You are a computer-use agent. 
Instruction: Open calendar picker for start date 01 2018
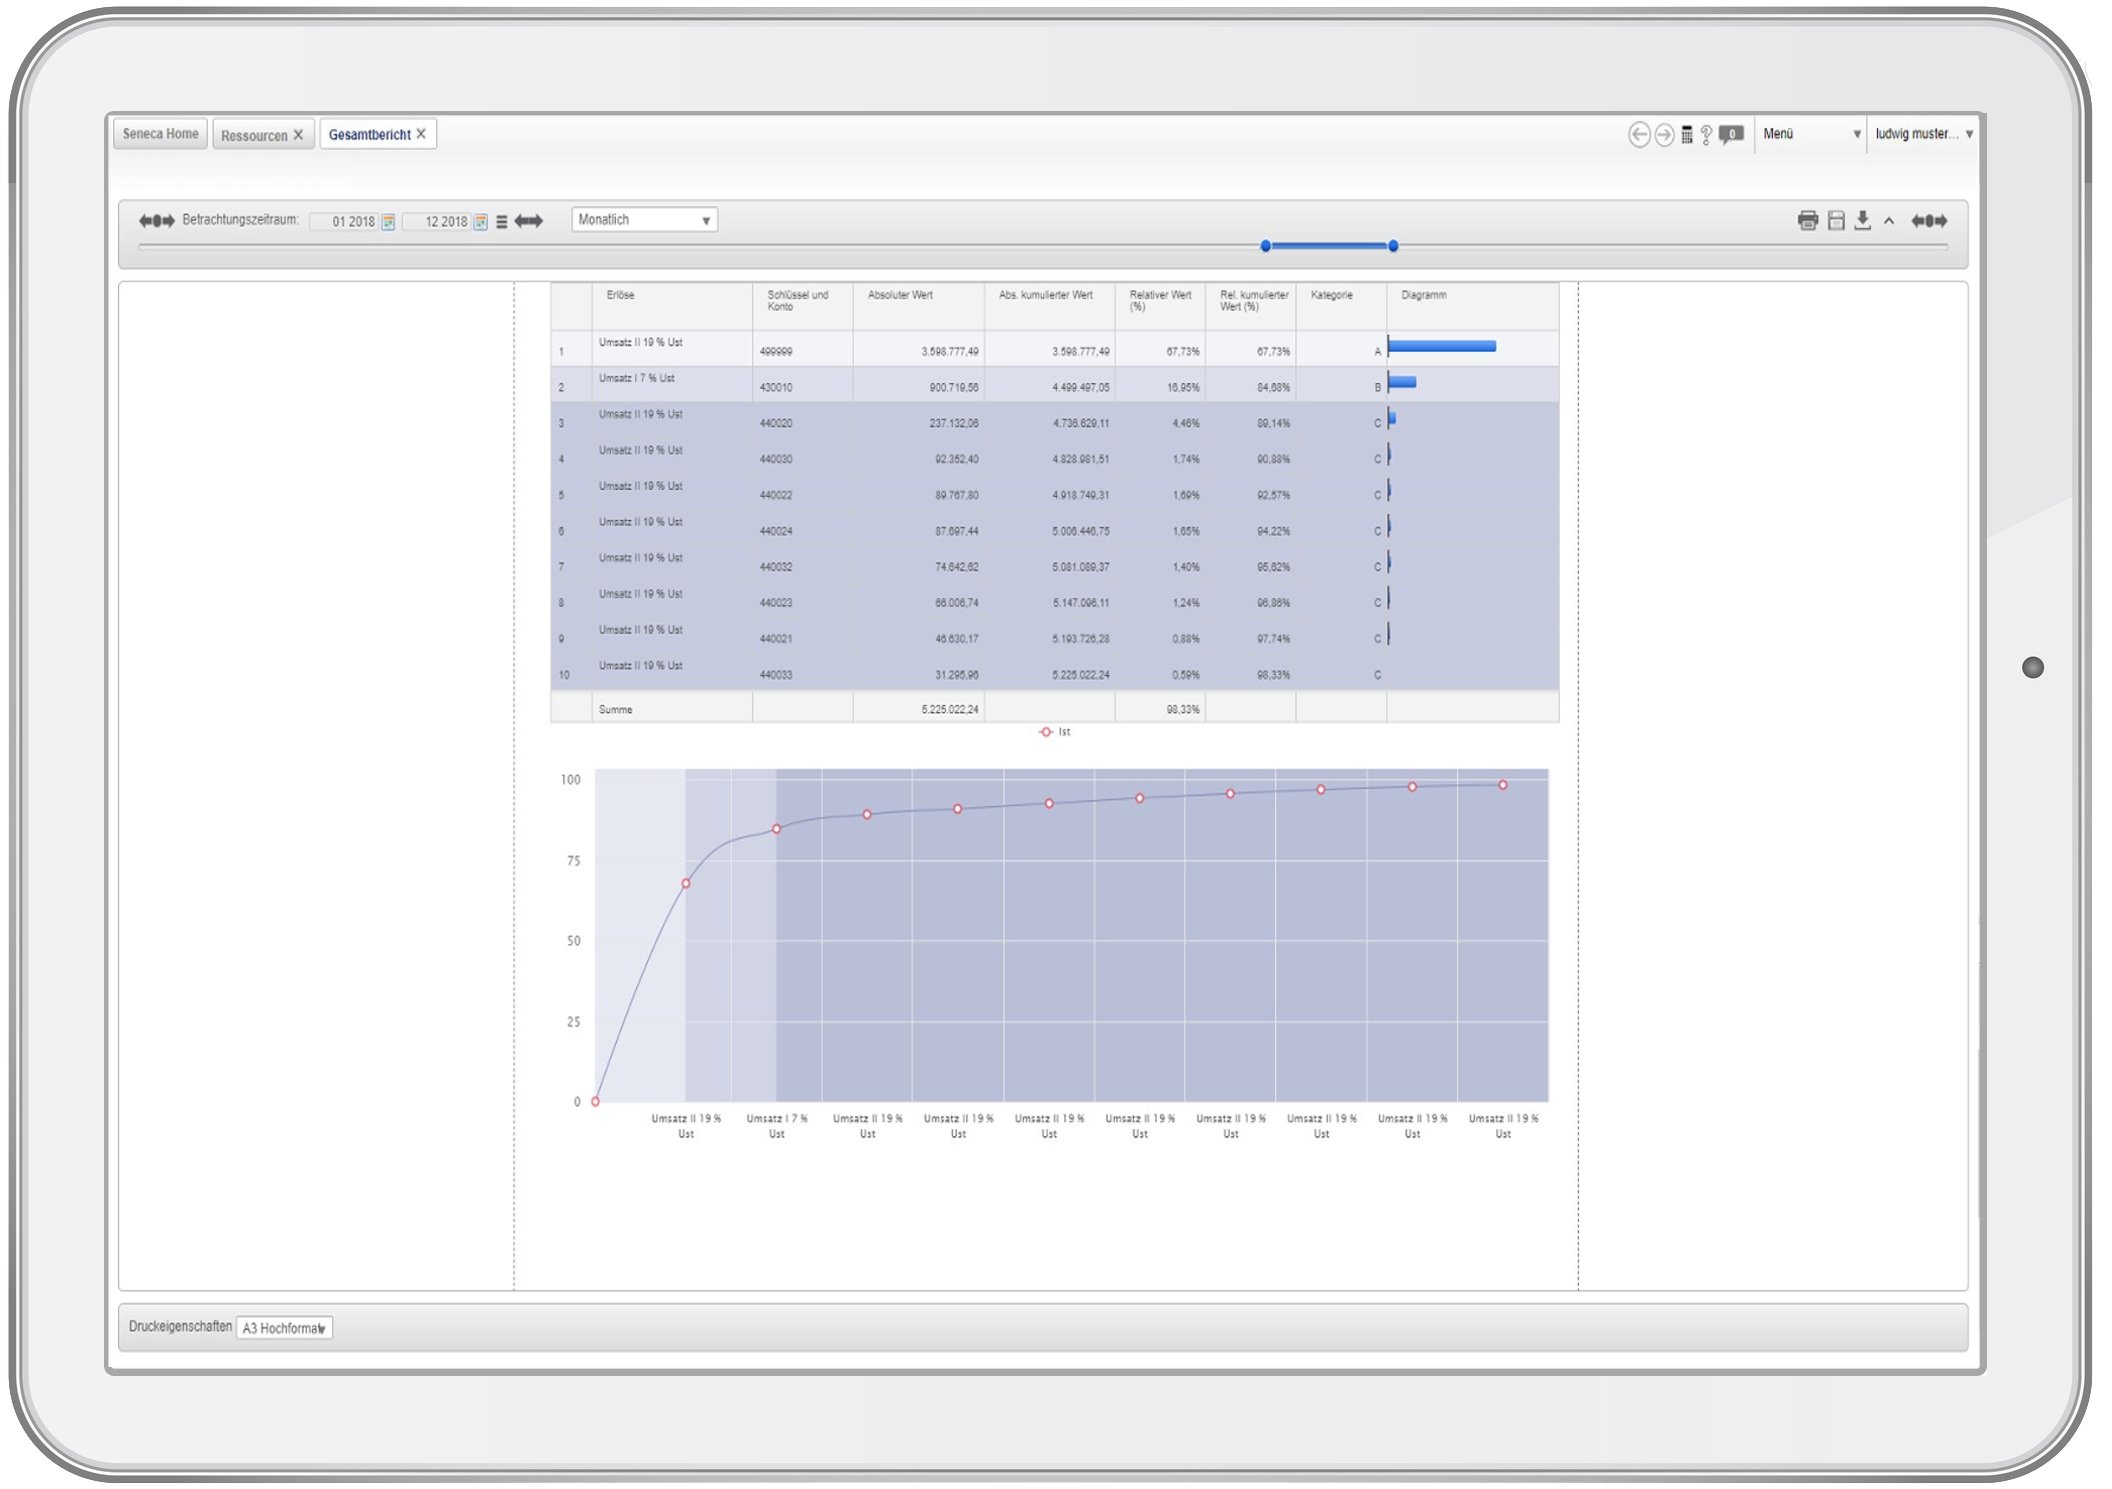(x=388, y=222)
